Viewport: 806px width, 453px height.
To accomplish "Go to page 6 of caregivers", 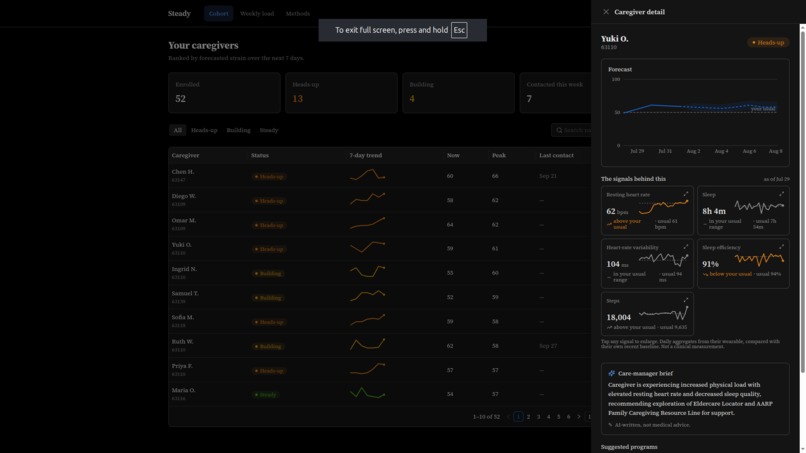I will pyautogui.click(x=569, y=416).
